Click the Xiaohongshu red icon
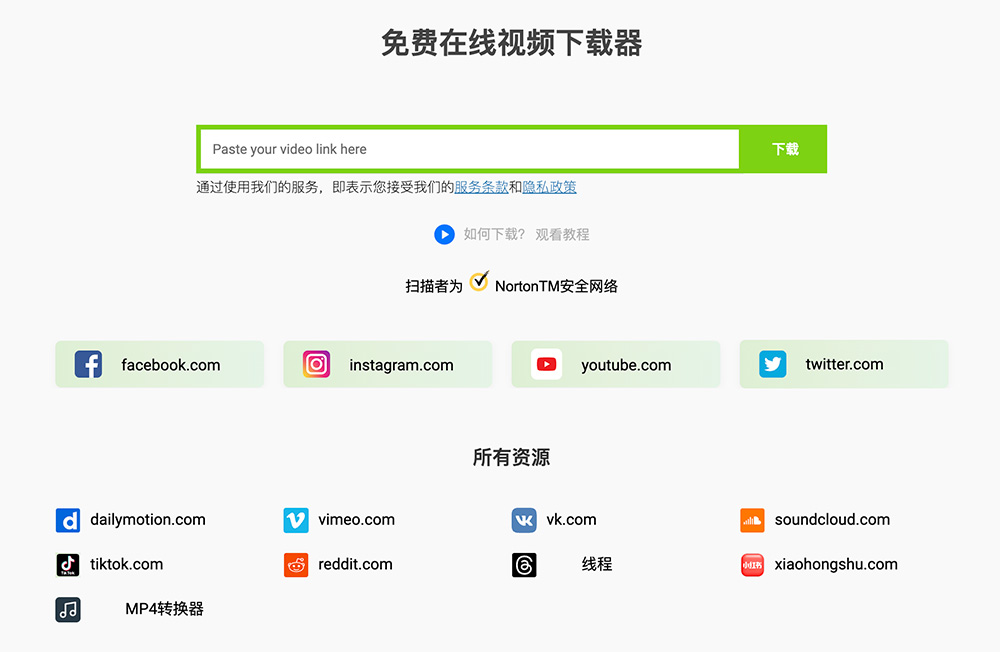This screenshot has height=652, width=1000. coord(753,565)
